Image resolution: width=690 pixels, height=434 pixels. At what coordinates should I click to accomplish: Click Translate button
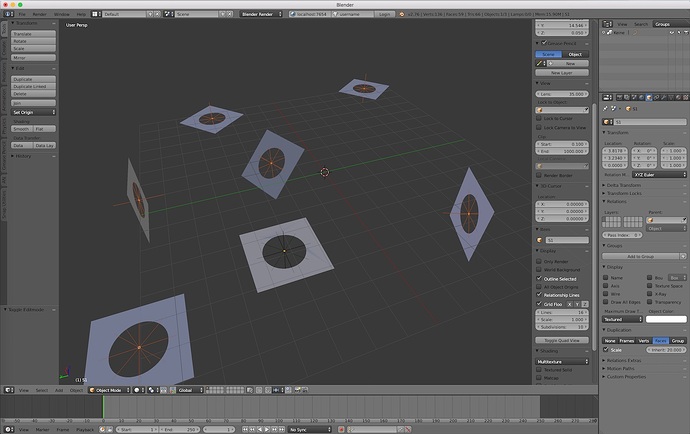33,34
